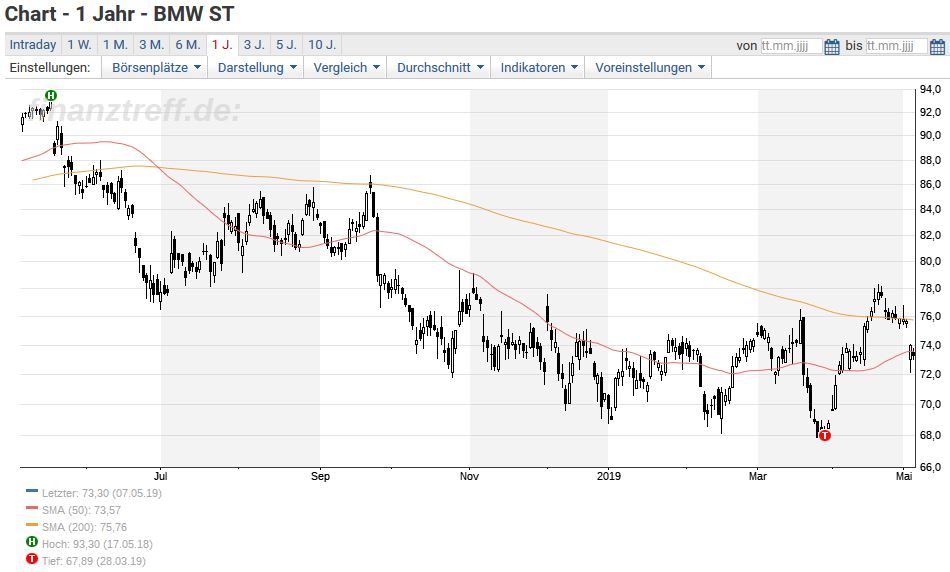Click the 'Sep' x-axis label
The height and width of the screenshot is (572, 950).
pyautogui.click(x=320, y=476)
